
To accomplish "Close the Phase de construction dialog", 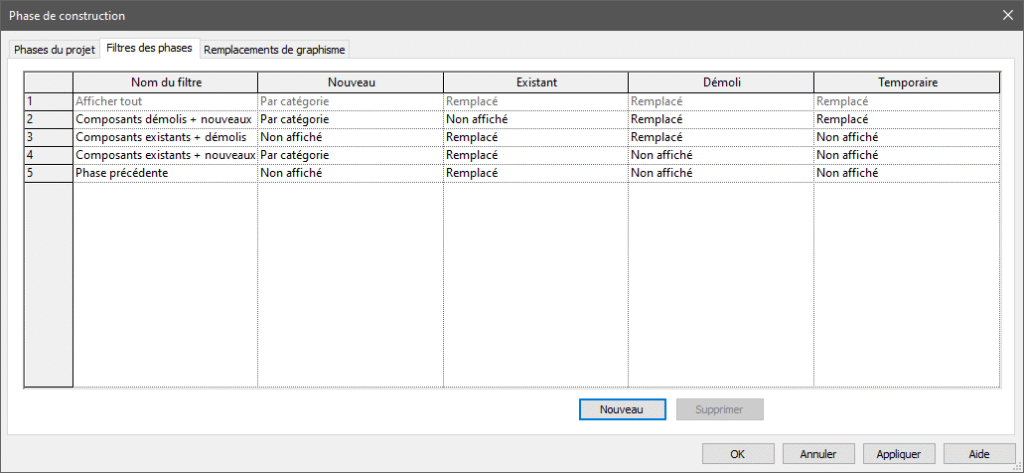I will pos(1006,15).
